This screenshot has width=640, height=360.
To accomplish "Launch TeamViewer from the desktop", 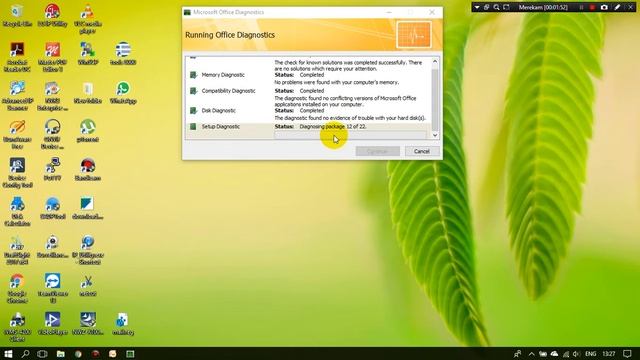I will [52, 289].
